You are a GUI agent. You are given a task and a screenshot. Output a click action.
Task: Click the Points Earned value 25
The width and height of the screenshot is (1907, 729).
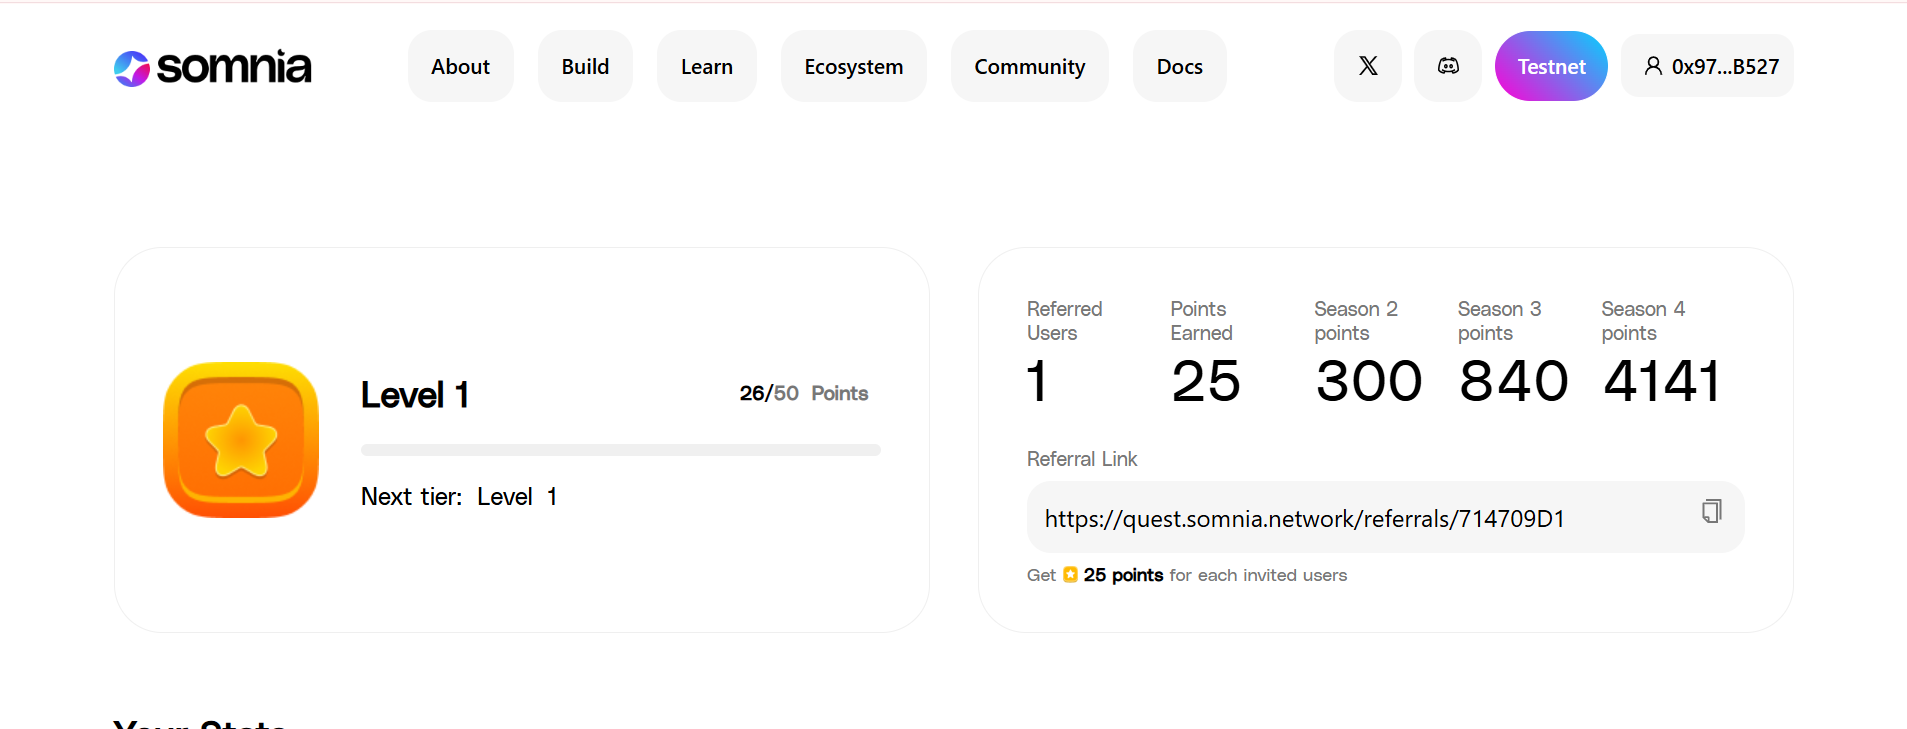point(1206,381)
